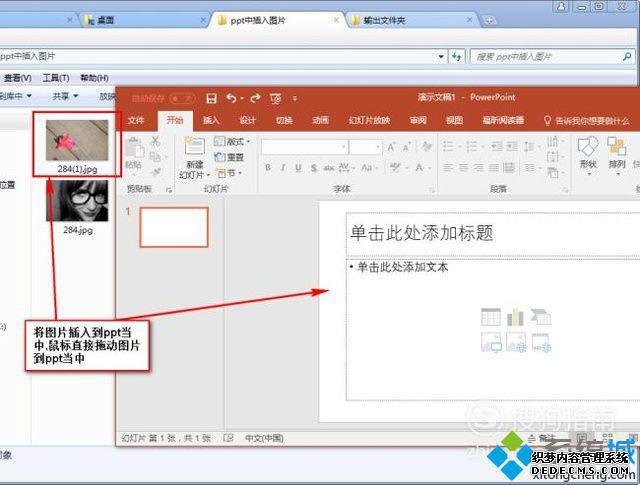Open Explorer Tools (工具) menu
Image resolution: width=640 pixels, height=485 pixels.
pos(56,78)
